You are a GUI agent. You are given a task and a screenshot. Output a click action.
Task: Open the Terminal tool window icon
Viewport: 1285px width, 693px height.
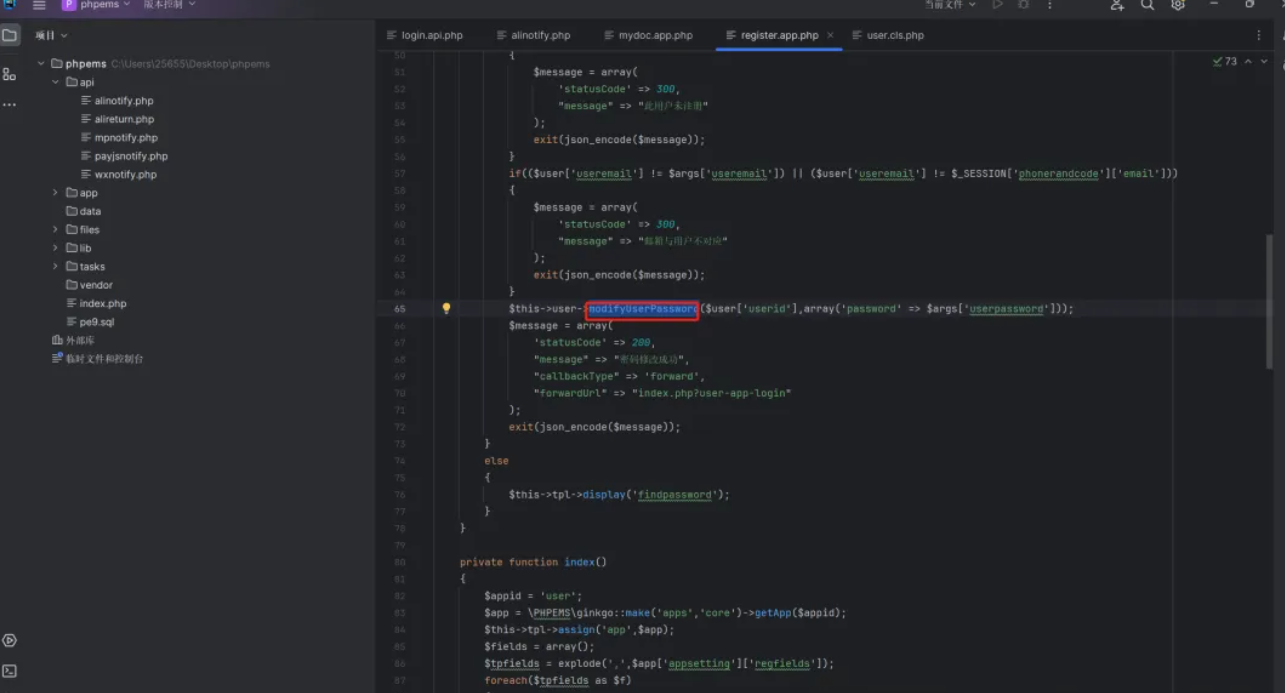pos(10,671)
